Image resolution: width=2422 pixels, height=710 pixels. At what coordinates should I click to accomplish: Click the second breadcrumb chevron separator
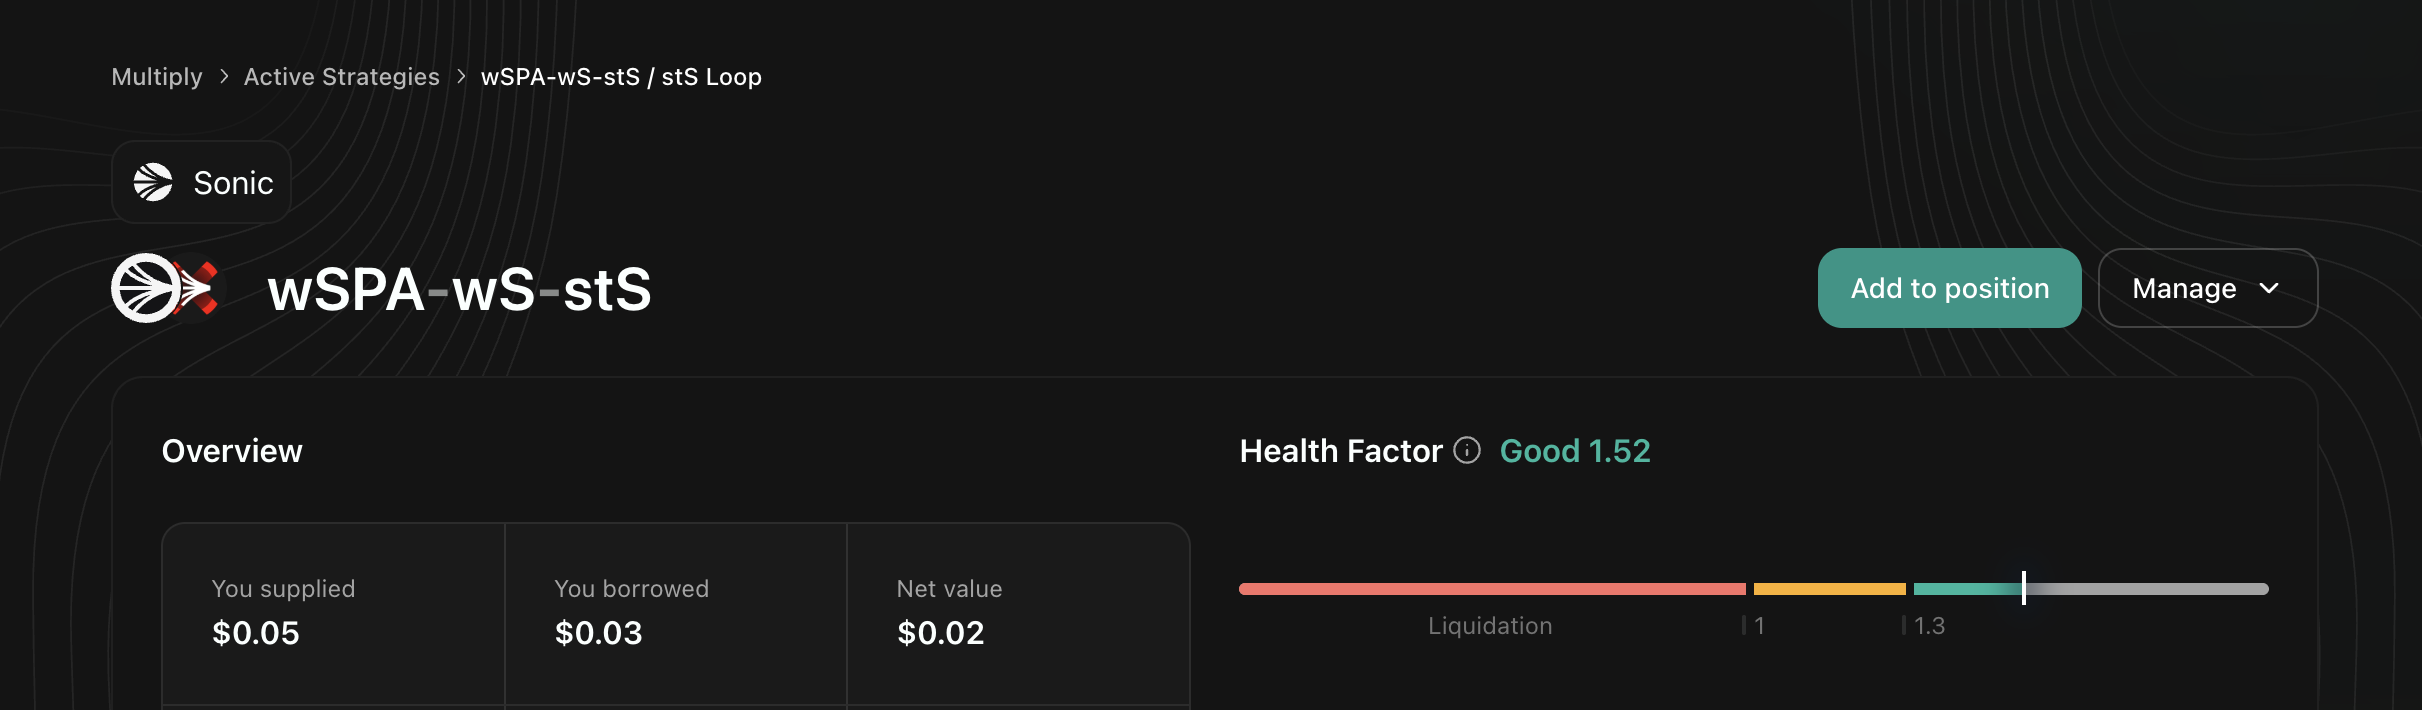point(461,77)
